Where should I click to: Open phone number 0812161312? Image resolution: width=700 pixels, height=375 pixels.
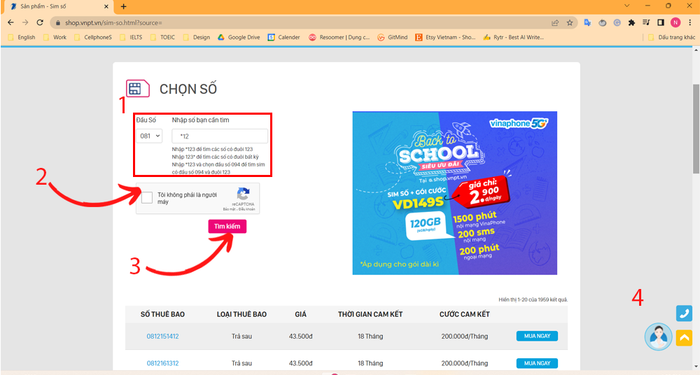click(162, 363)
